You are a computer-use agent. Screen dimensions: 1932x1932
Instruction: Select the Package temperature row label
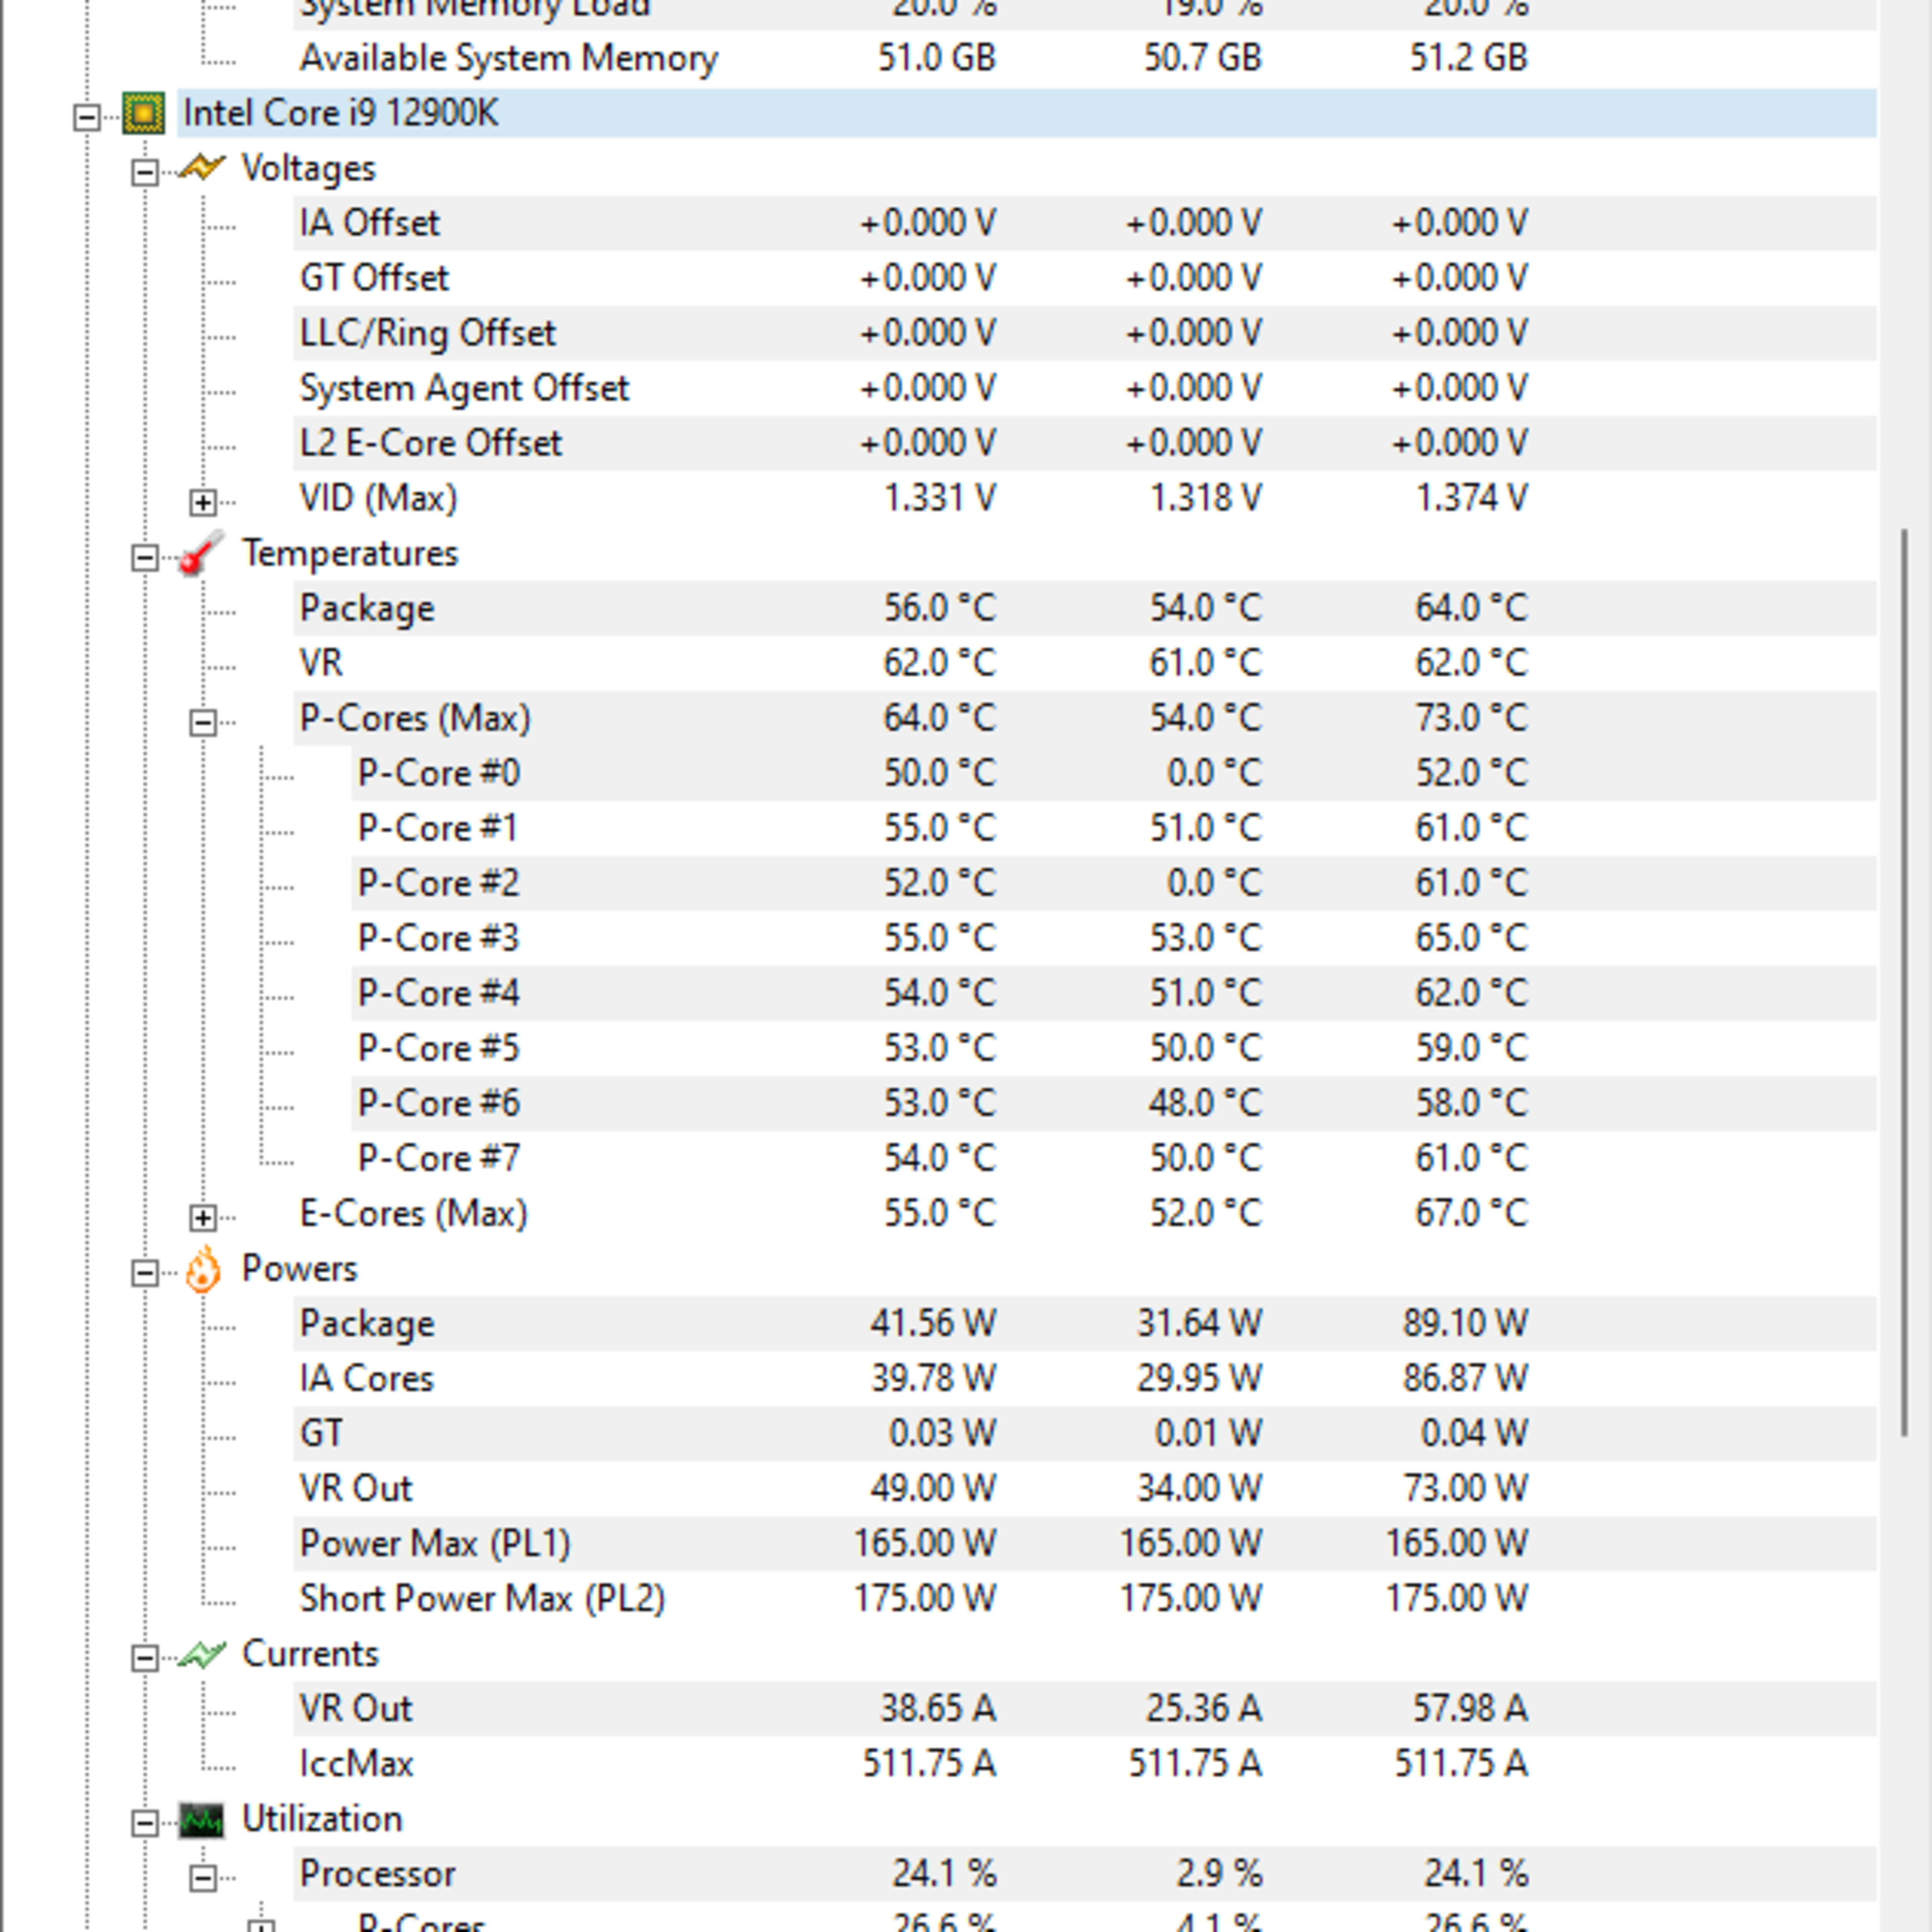[366, 609]
